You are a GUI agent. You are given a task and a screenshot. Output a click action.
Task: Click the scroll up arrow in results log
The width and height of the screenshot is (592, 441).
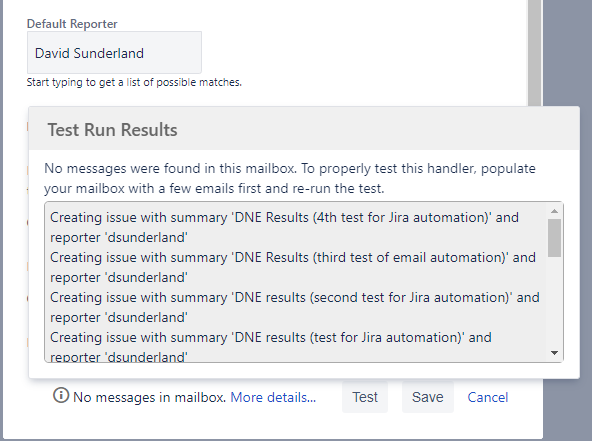(554, 211)
